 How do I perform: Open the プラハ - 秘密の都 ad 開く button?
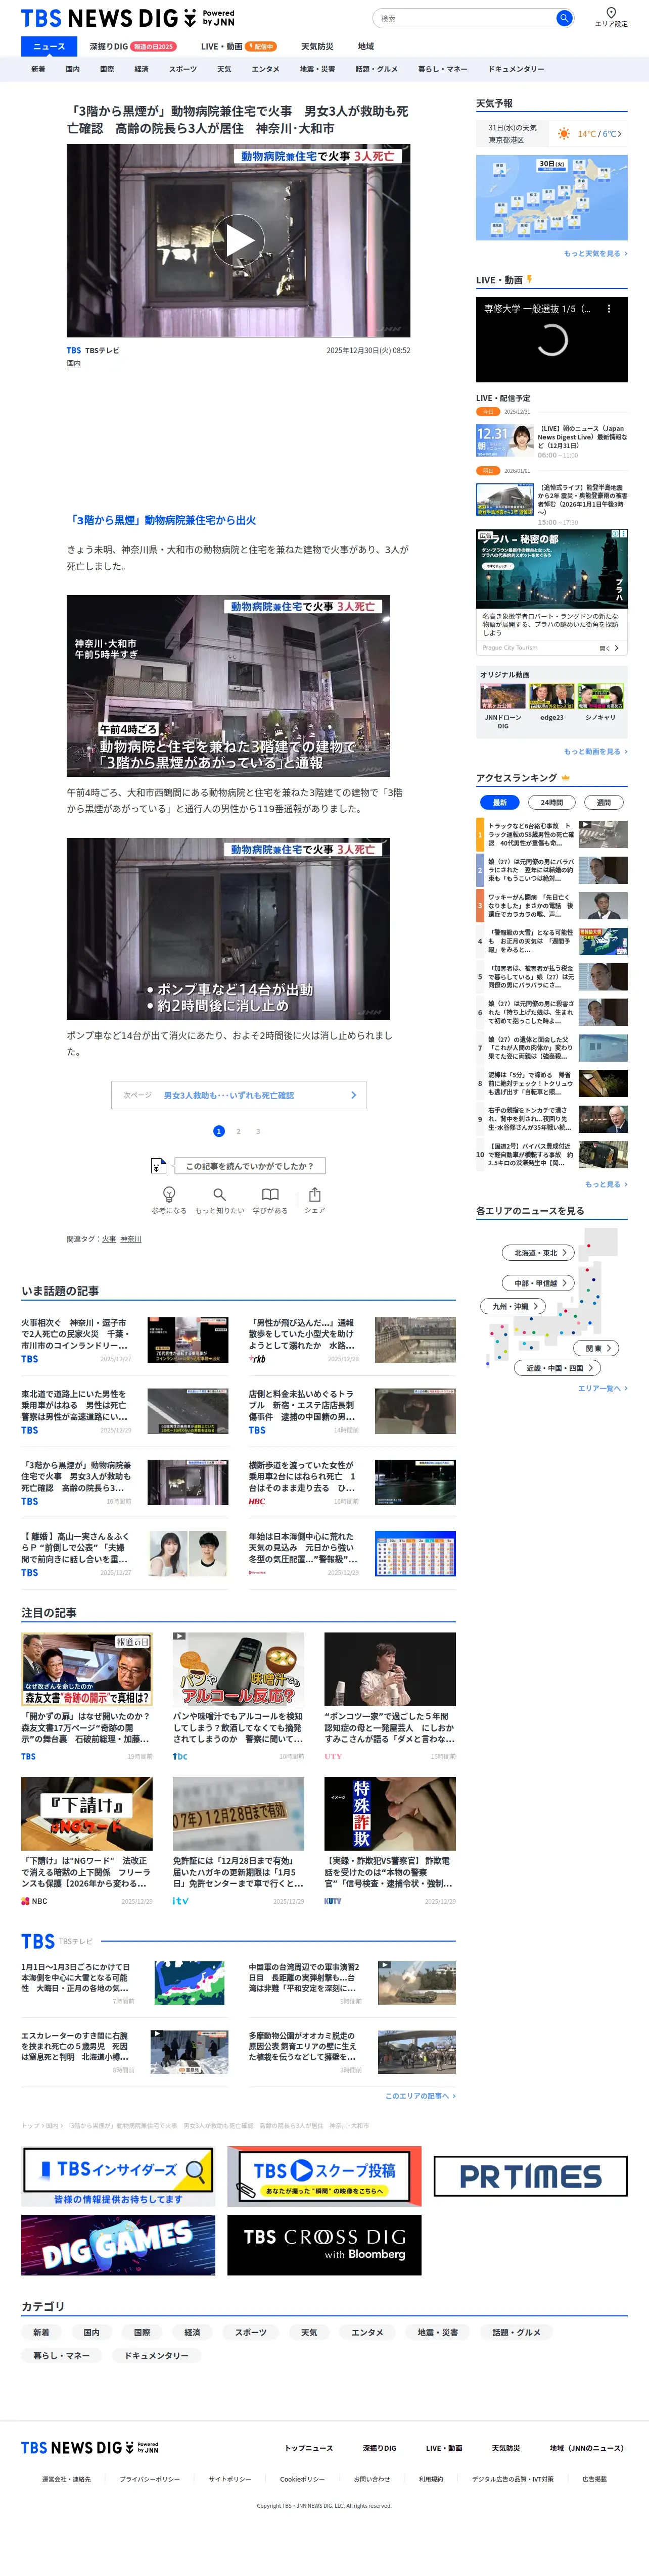(x=609, y=648)
